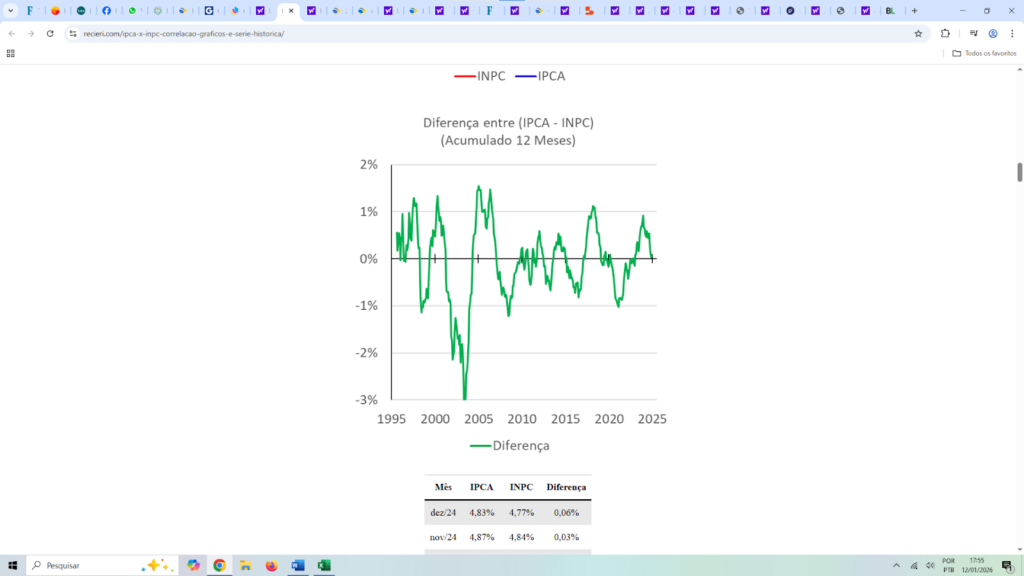This screenshot has height=576, width=1024.
Task: Expand hidden system tray icons
Action: (x=897, y=565)
